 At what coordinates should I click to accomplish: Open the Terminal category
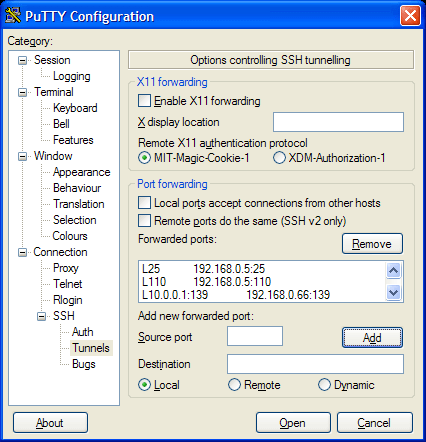click(x=54, y=92)
